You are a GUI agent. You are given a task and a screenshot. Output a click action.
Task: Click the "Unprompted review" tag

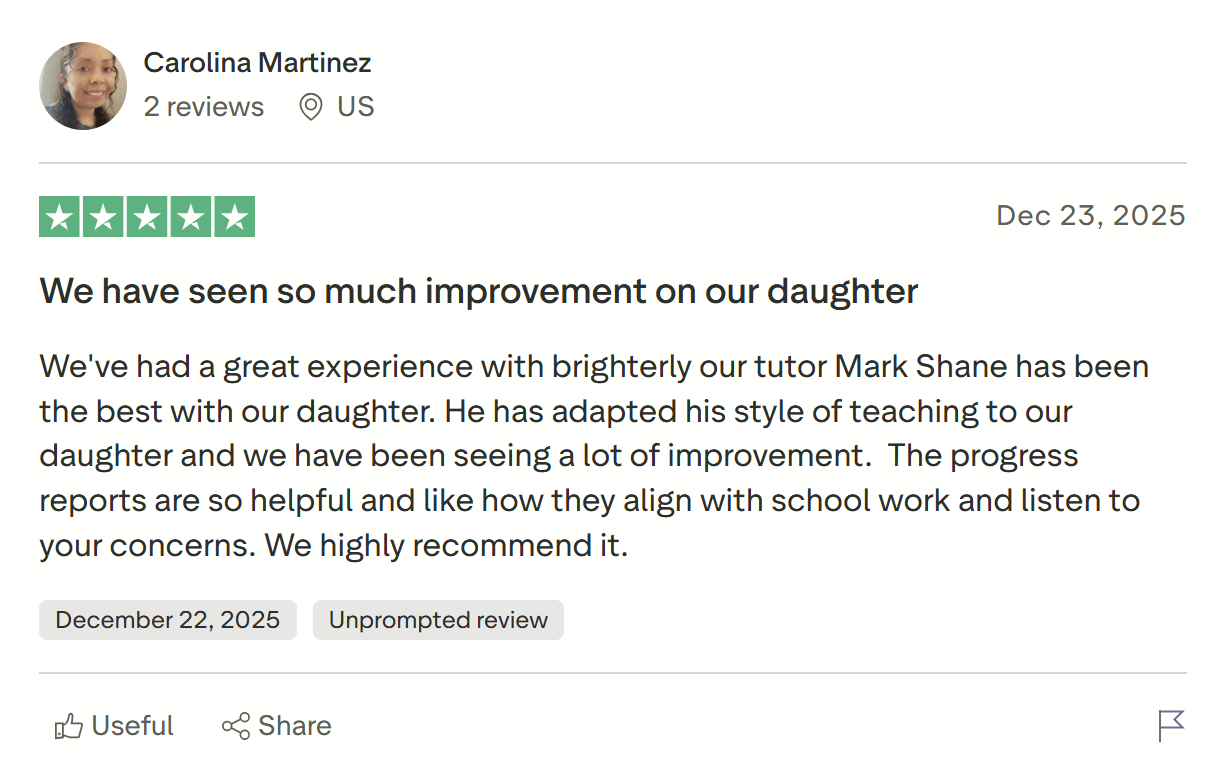438,620
